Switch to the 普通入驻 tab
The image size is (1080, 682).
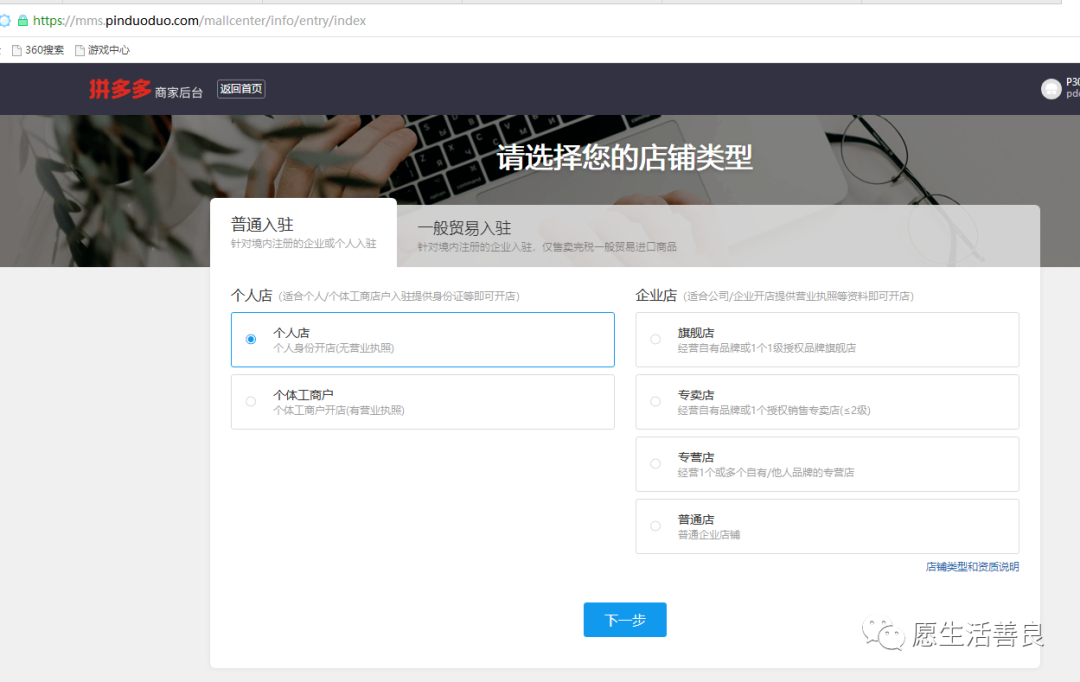[x=304, y=233]
